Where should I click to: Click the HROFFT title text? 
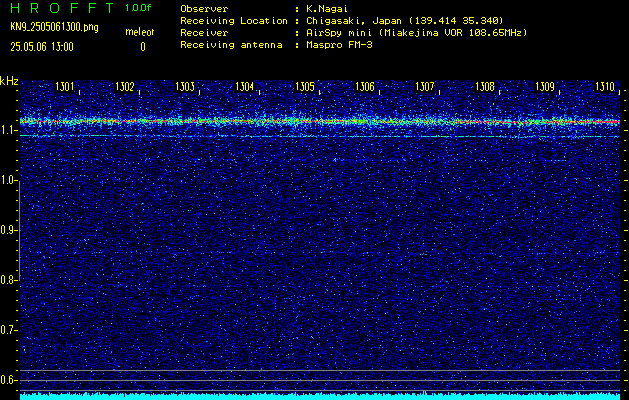tap(61, 8)
